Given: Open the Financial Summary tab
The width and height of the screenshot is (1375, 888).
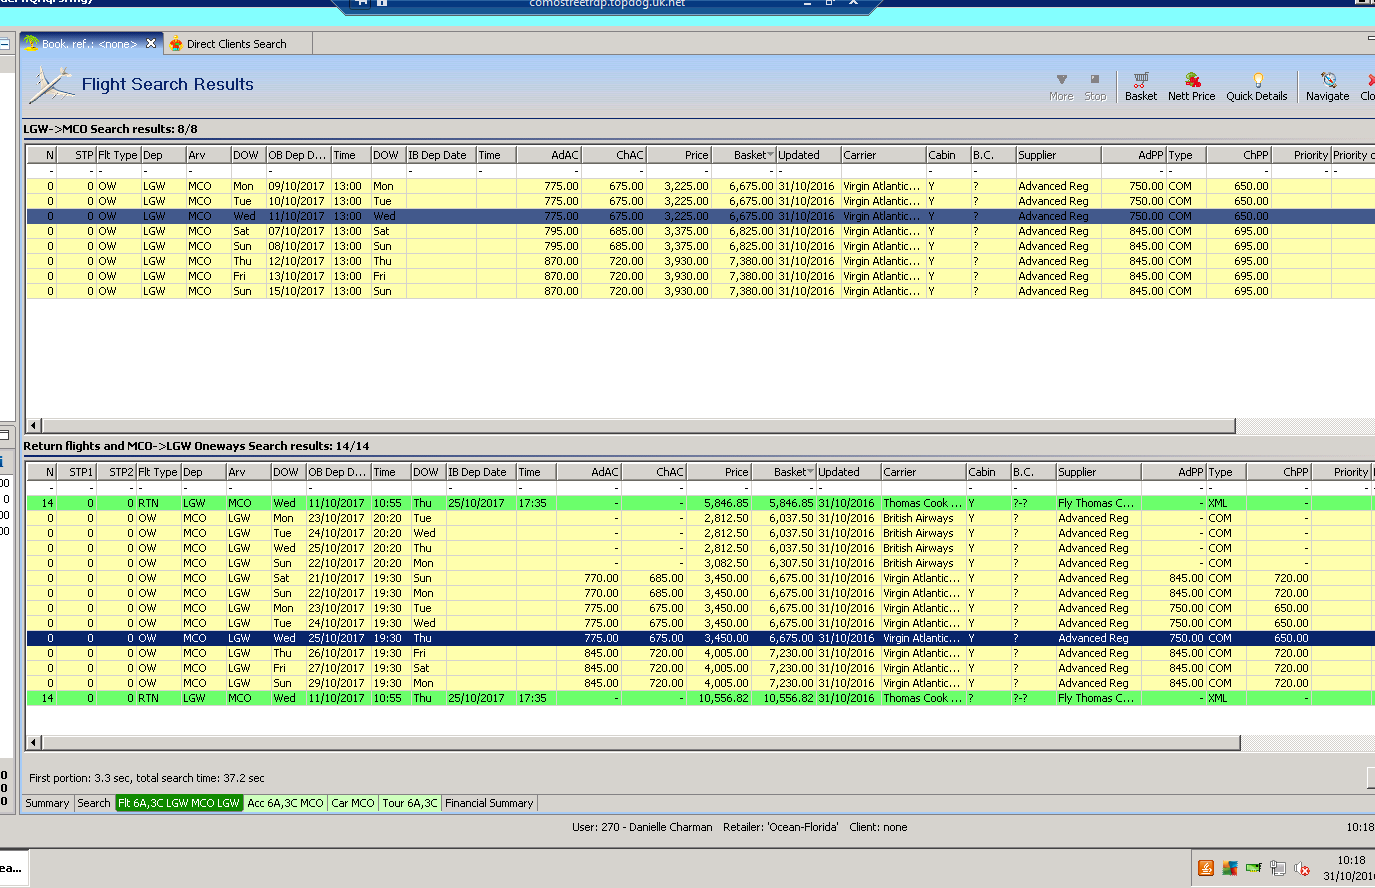Looking at the screenshot, I should [x=489, y=803].
